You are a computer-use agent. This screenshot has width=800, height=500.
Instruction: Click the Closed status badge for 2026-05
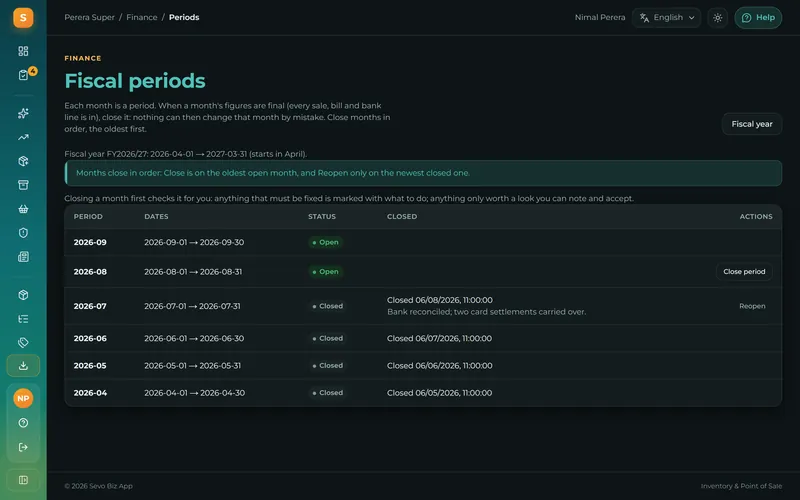tap(328, 366)
